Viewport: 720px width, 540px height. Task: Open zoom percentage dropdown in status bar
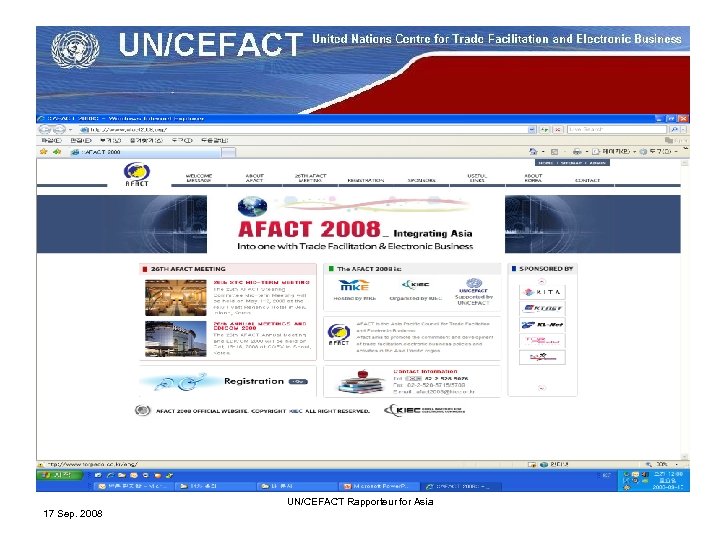click(x=675, y=465)
